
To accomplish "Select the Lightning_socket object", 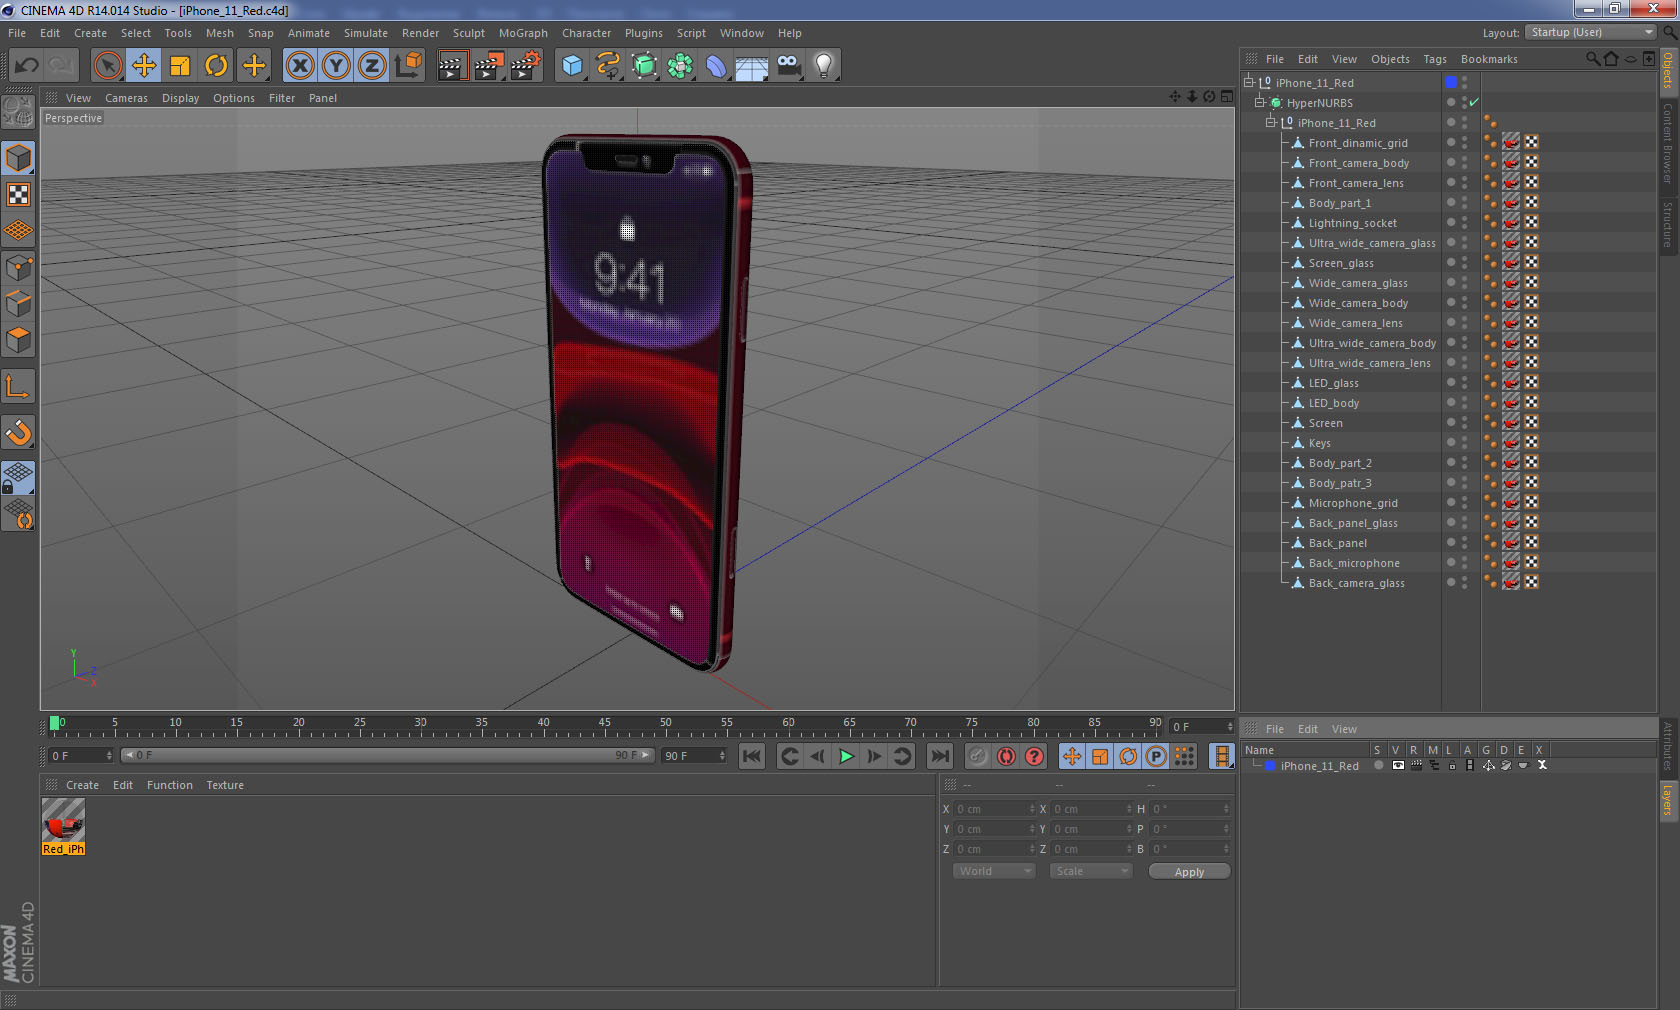I will pyautogui.click(x=1352, y=223).
